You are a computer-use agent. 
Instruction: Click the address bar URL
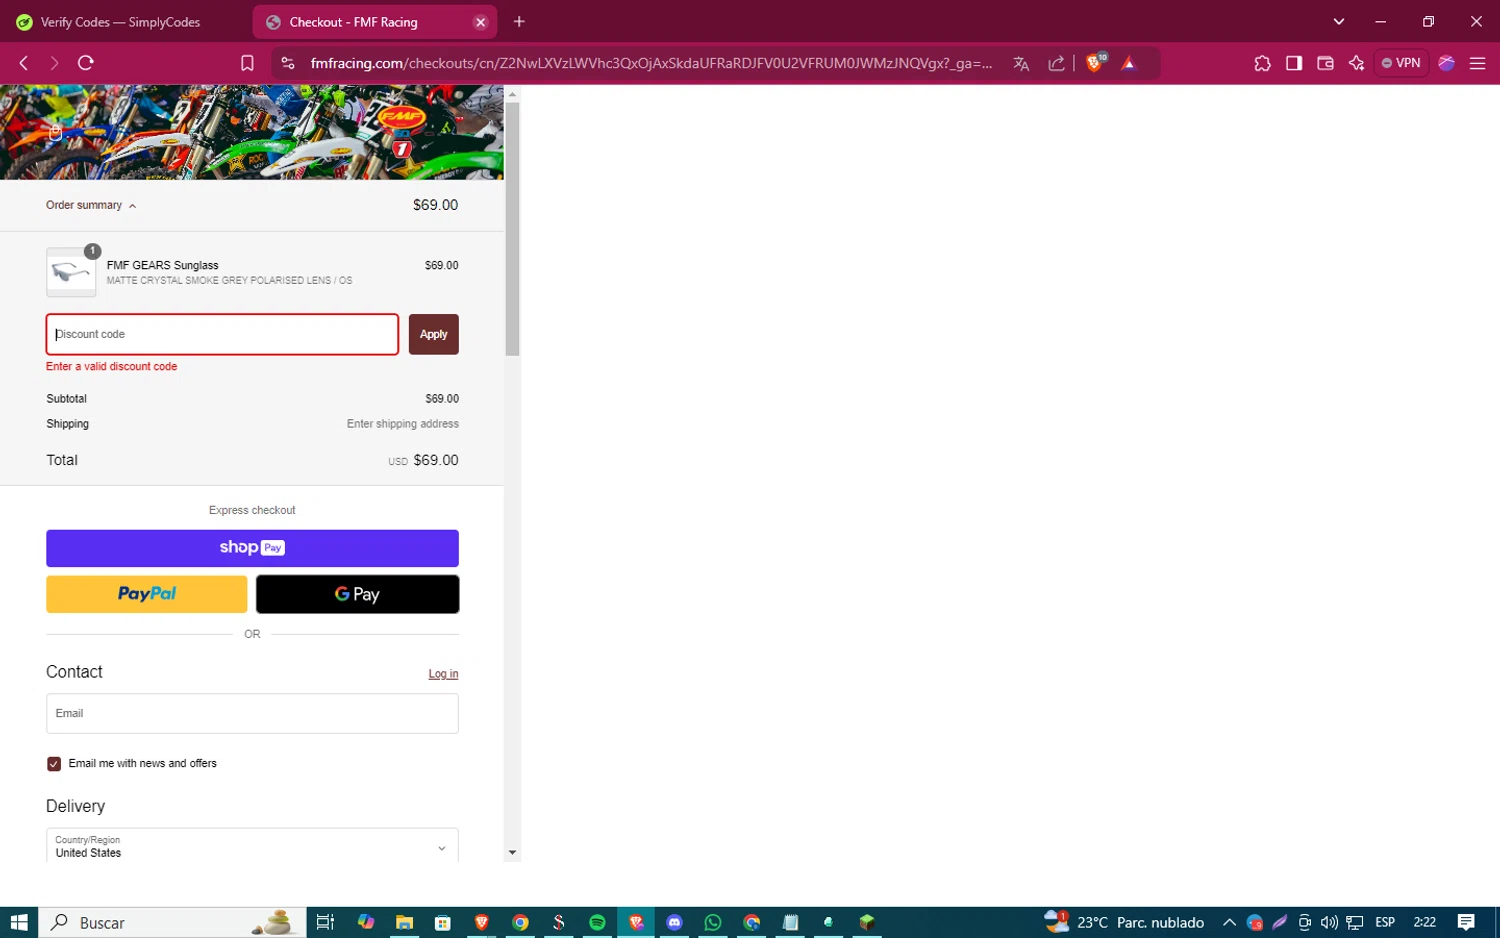(x=651, y=63)
